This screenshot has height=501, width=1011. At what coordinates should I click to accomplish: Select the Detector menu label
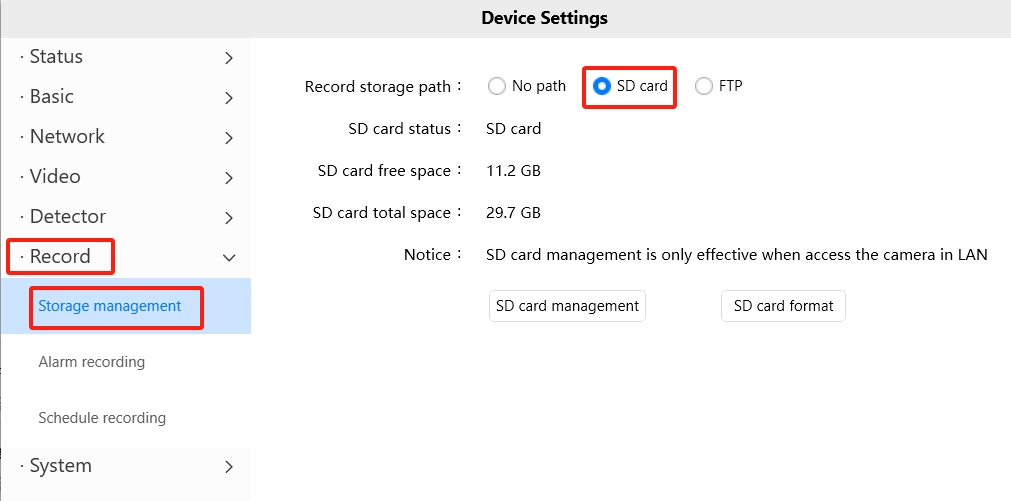(x=67, y=217)
